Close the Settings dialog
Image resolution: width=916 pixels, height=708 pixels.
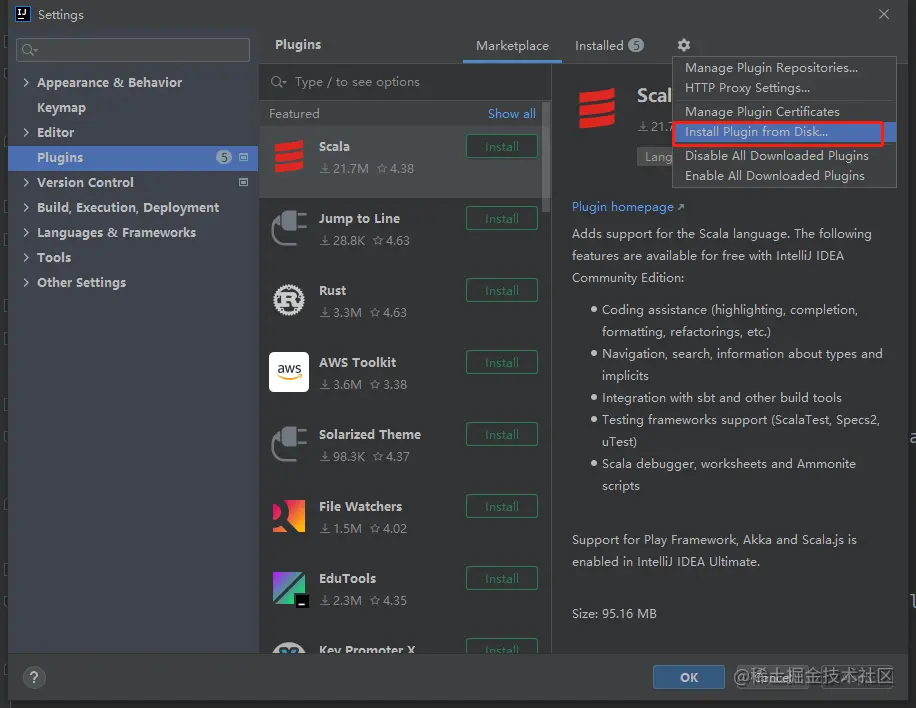tap(884, 14)
